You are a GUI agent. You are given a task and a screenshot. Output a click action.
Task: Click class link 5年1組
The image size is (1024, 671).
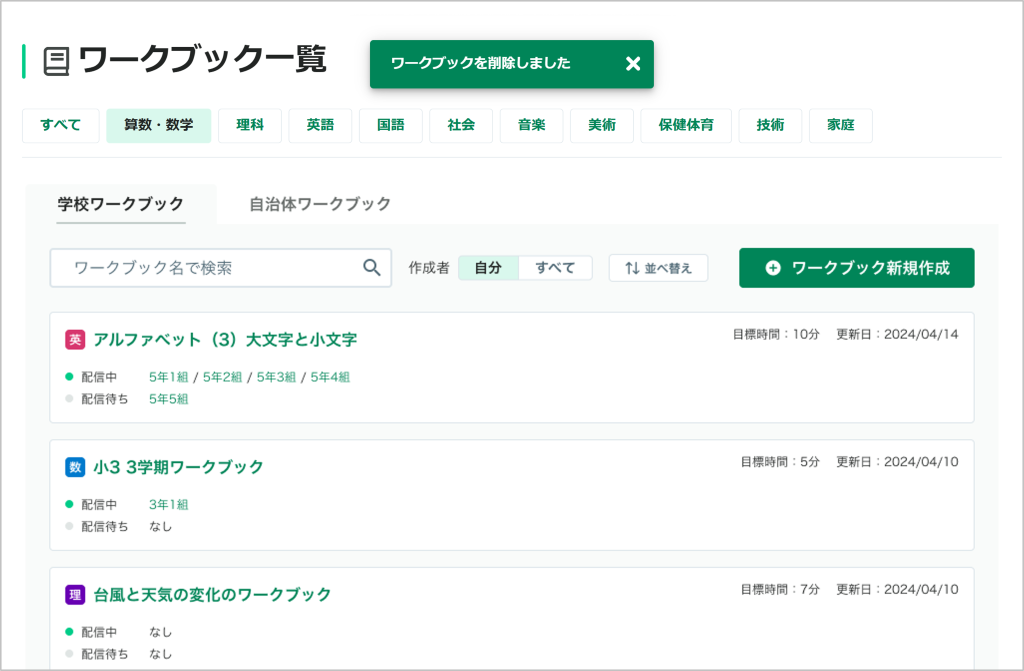coord(168,377)
